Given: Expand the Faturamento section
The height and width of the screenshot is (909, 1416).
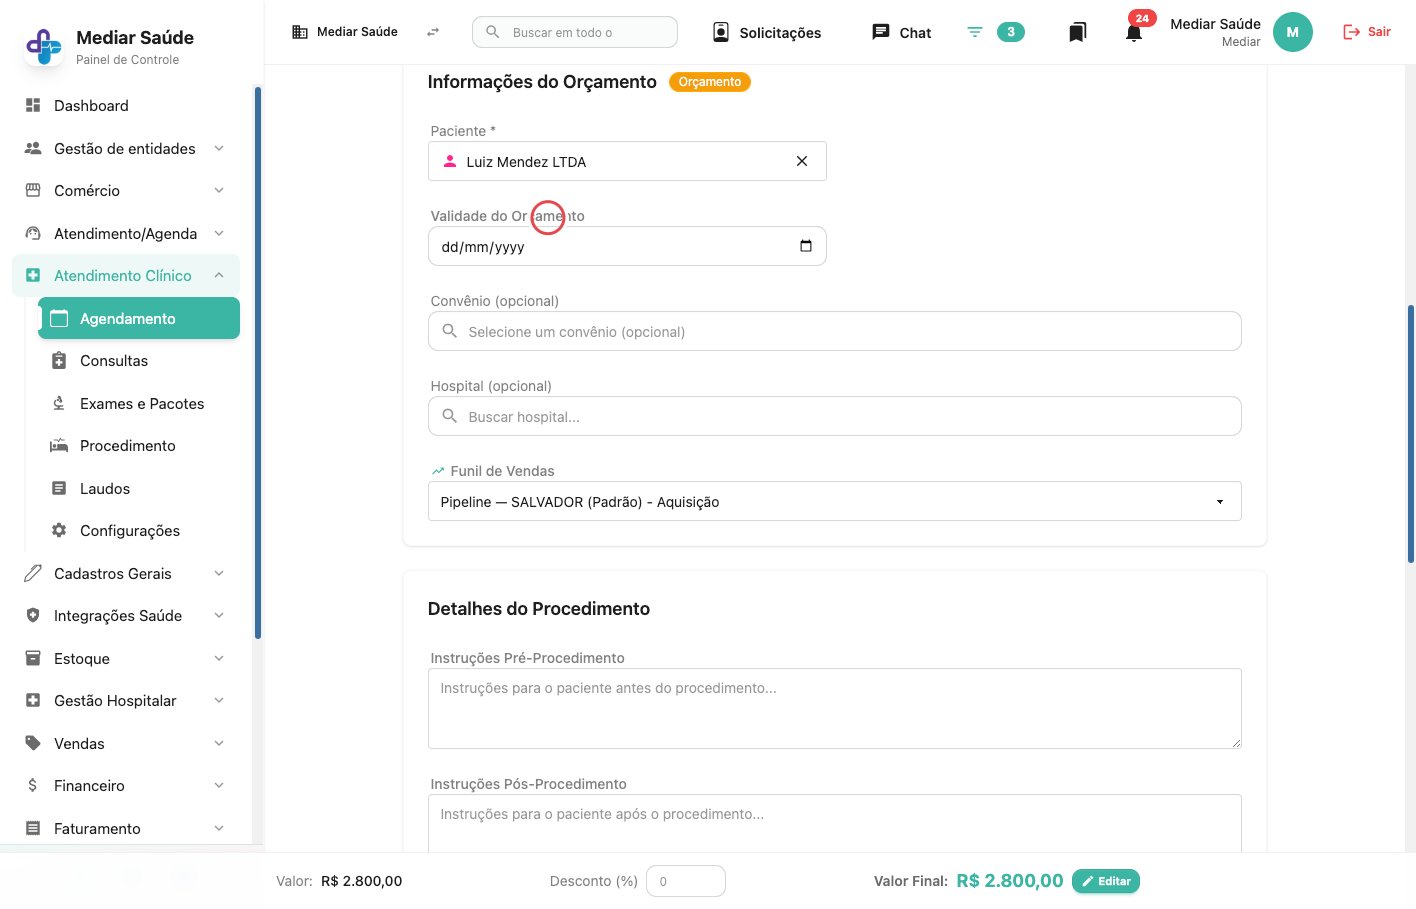Looking at the screenshot, I should click(x=126, y=828).
